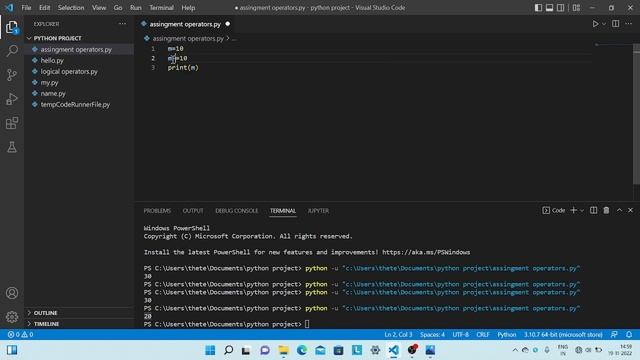Open the Windows Start button
This screenshot has height=360, width=640.
click(210, 350)
